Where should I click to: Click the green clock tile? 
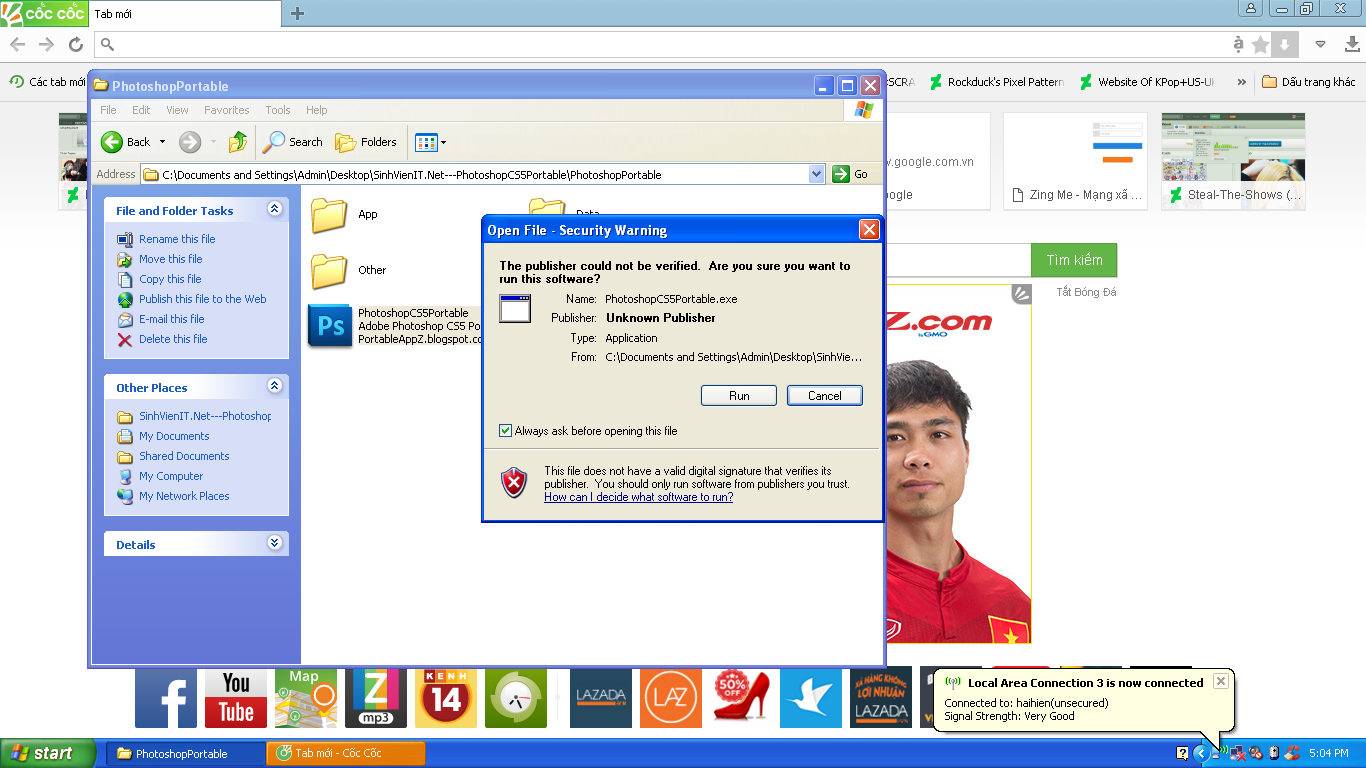click(x=516, y=697)
